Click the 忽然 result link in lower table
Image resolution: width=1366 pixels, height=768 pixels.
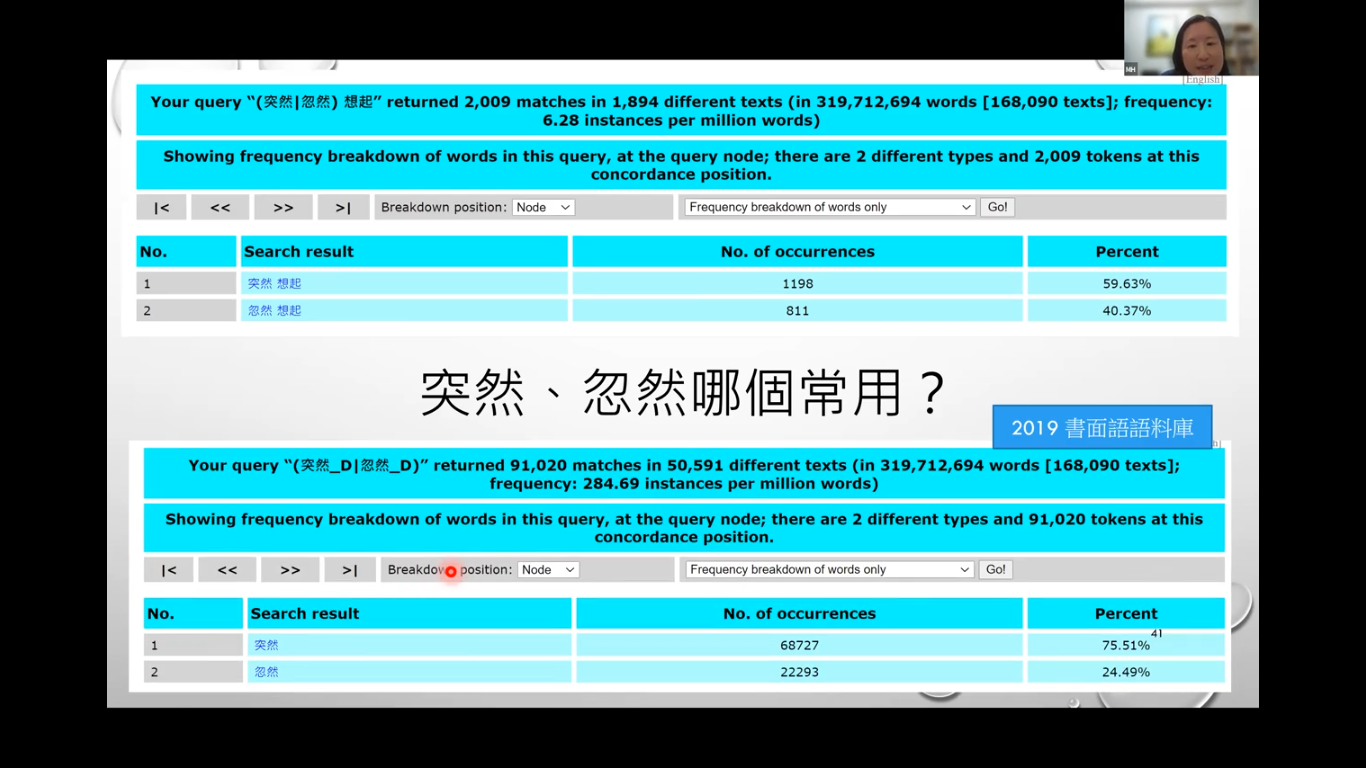point(266,673)
